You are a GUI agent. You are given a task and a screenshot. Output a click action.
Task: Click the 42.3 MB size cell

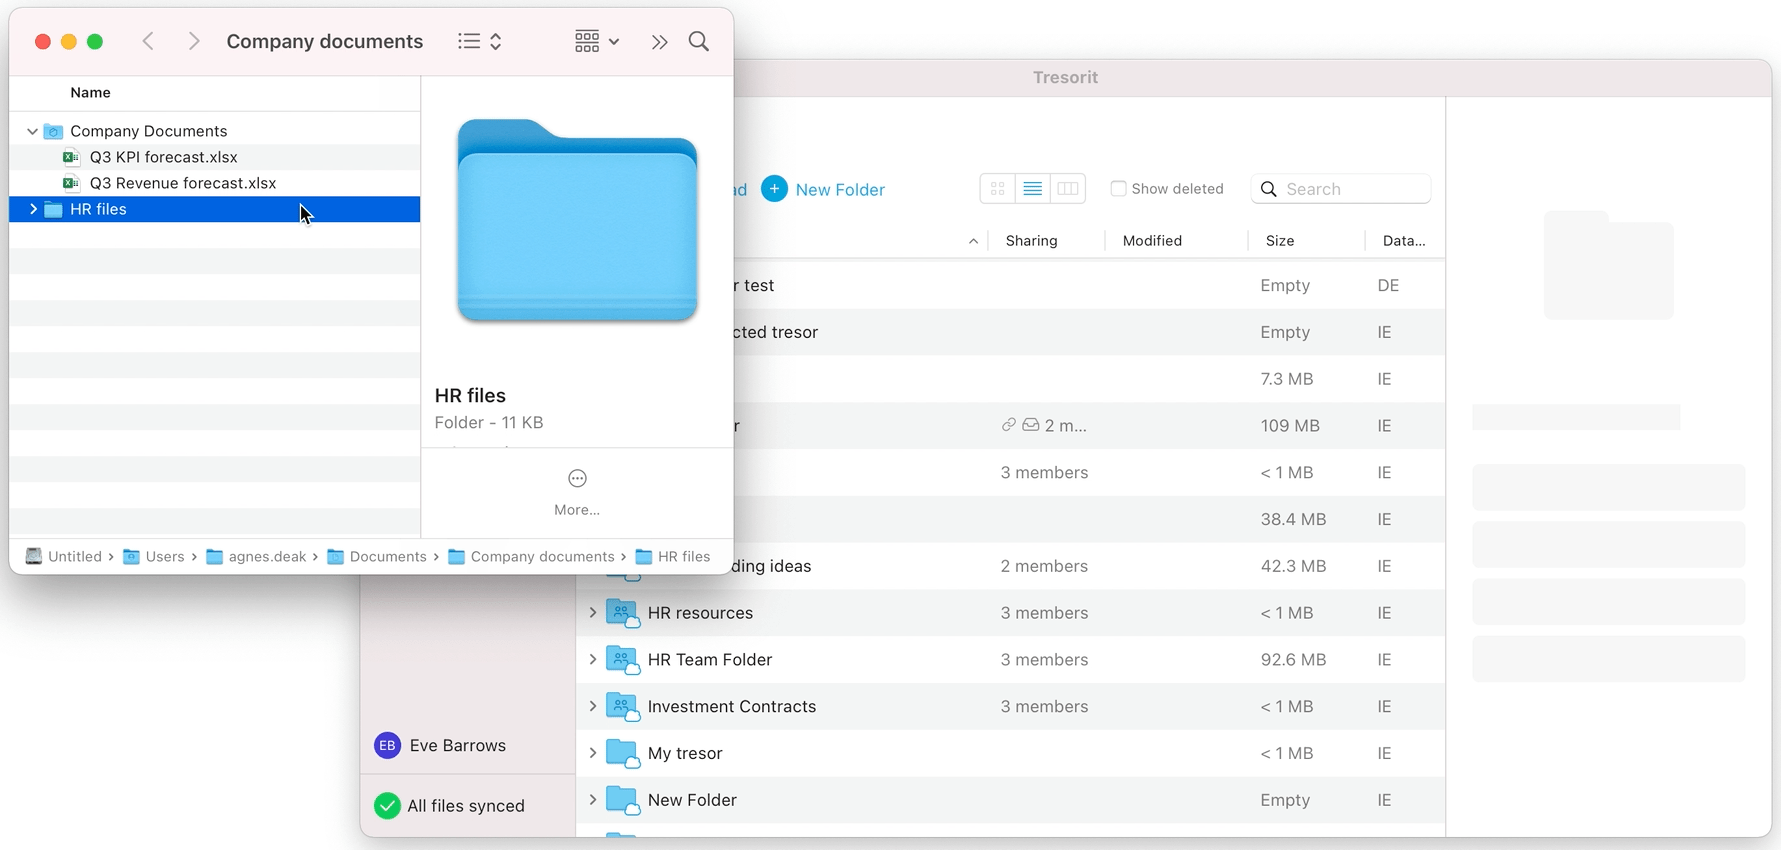pyautogui.click(x=1293, y=566)
